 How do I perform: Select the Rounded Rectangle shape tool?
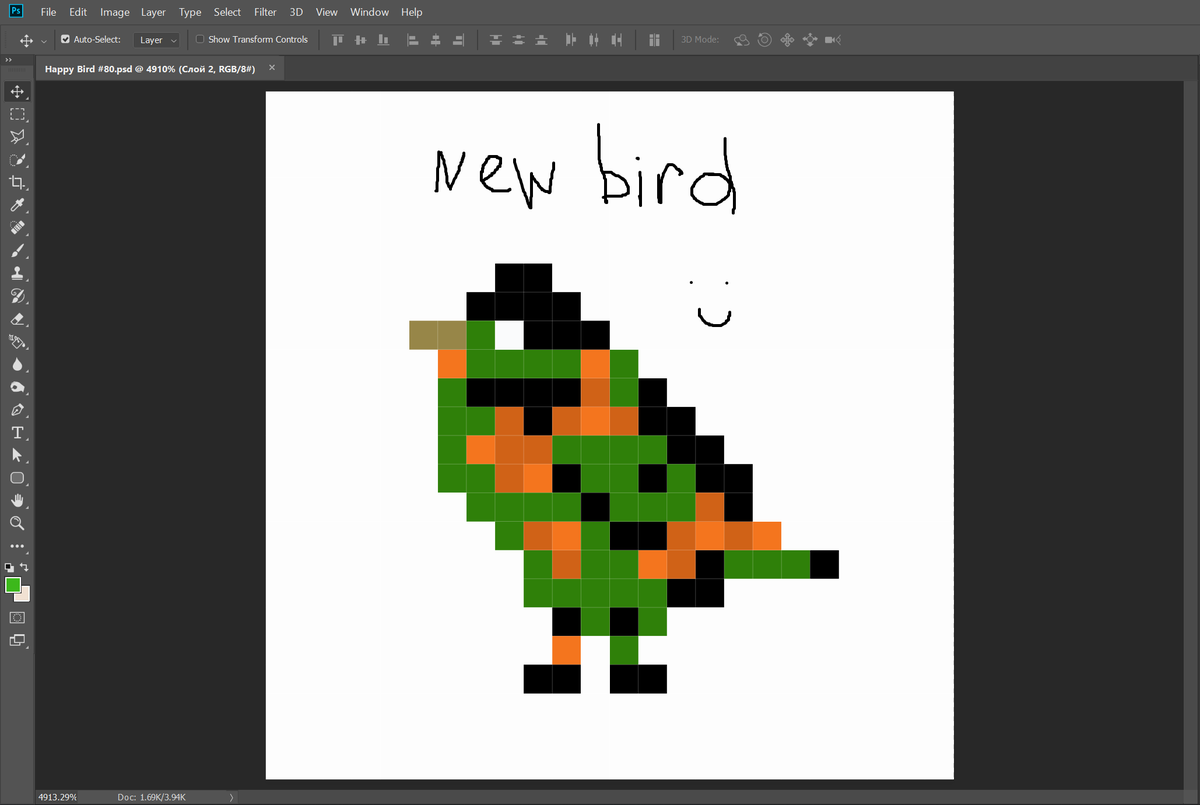pyautogui.click(x=17, y=478)
